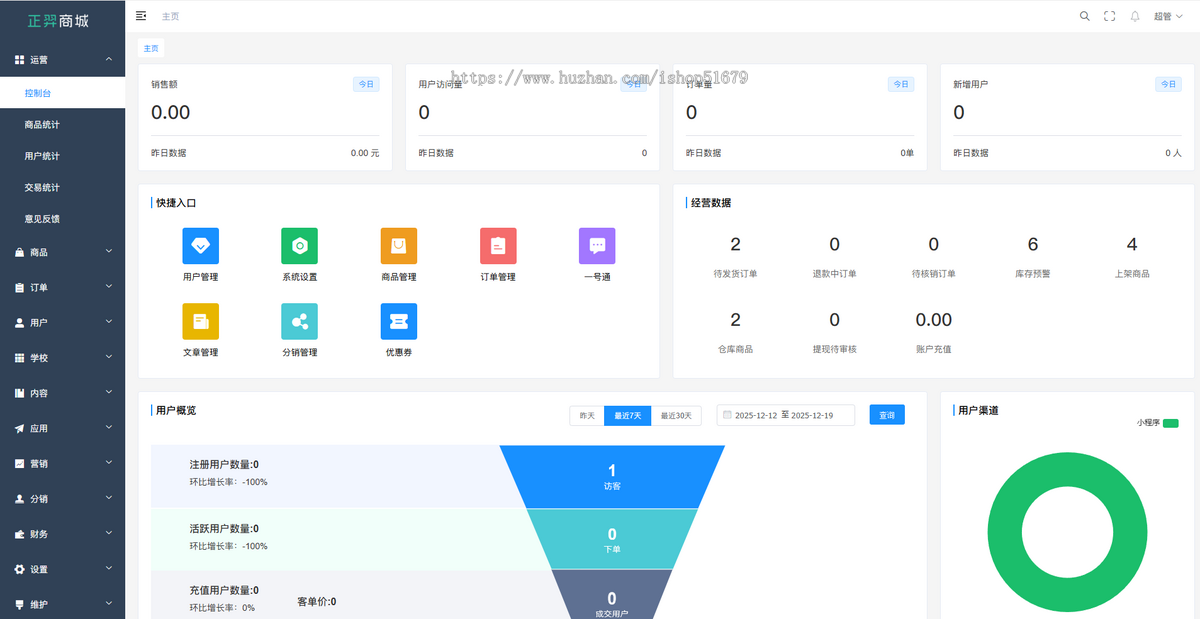Open 商品管理 quick entry icon
The height and width of the screenshot is (619, 1200).
click(398, 246)
